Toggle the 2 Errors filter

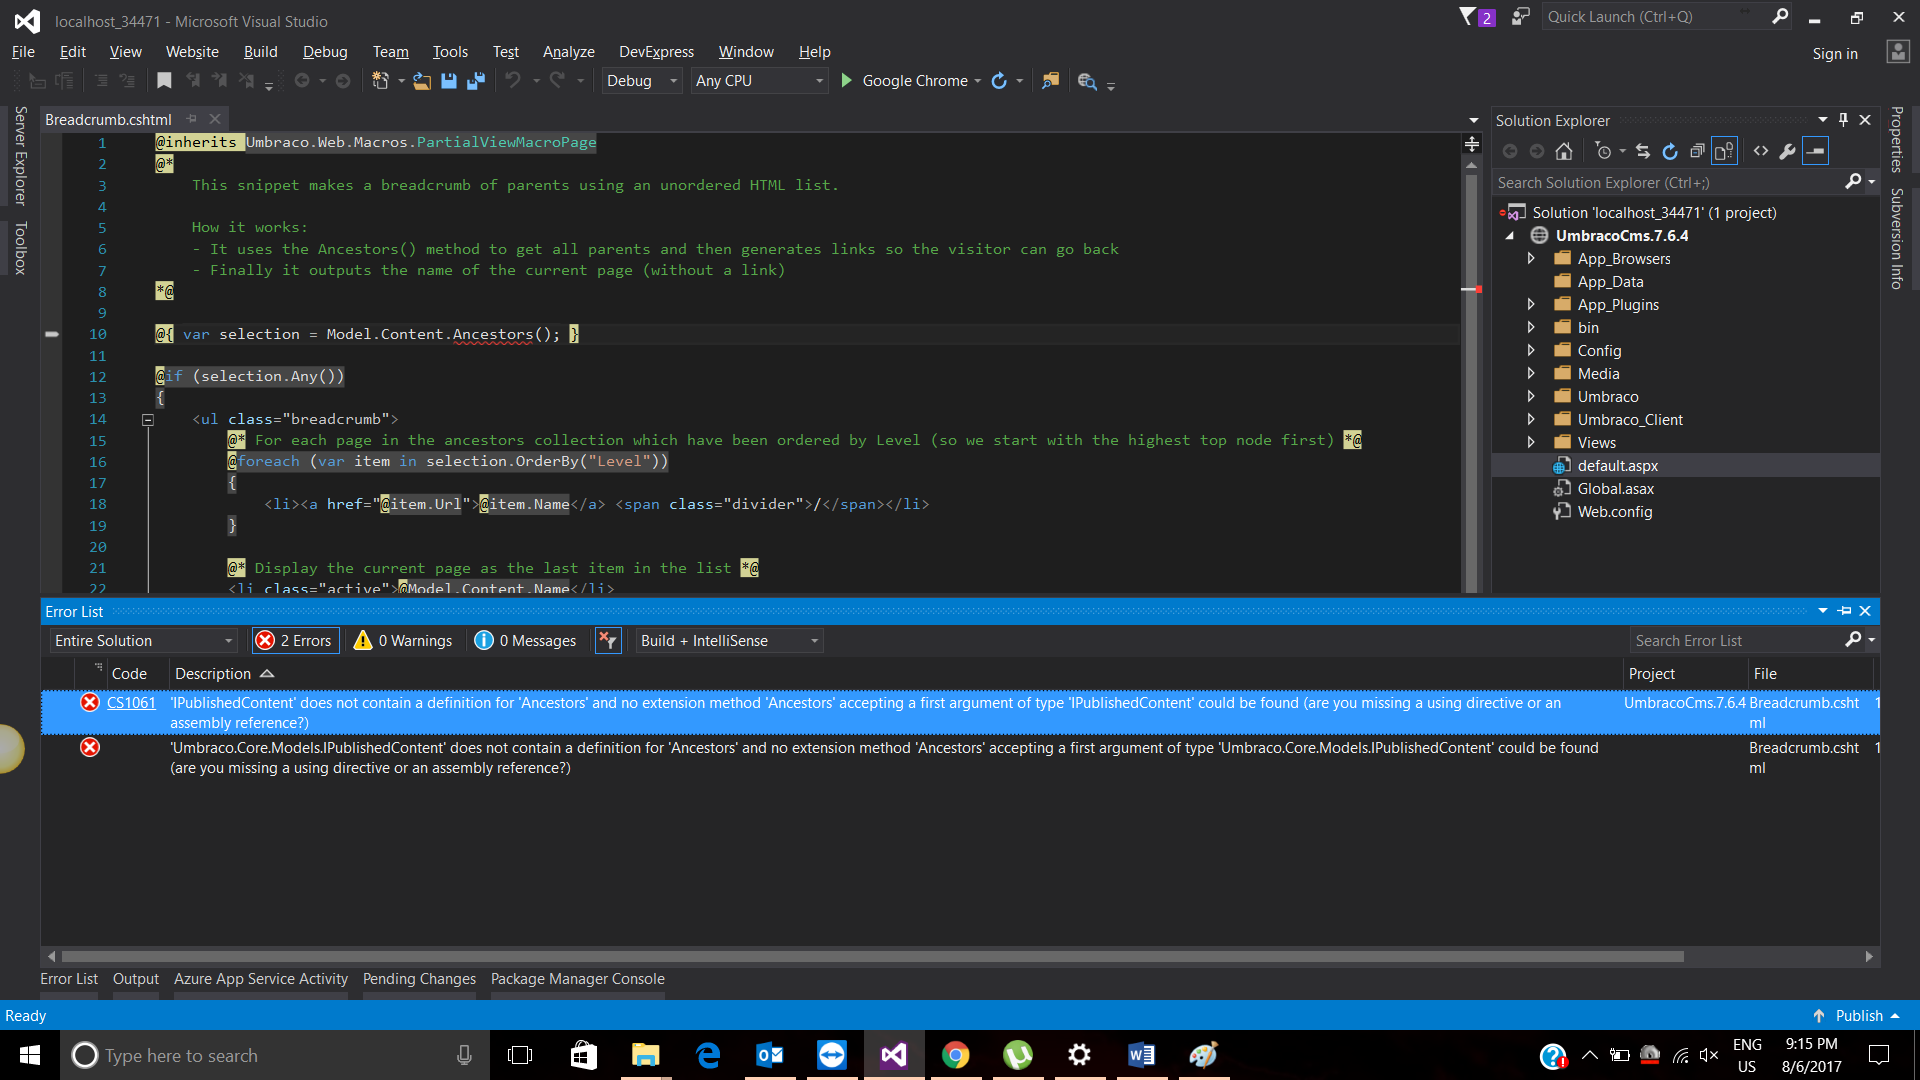coord(294,641)
